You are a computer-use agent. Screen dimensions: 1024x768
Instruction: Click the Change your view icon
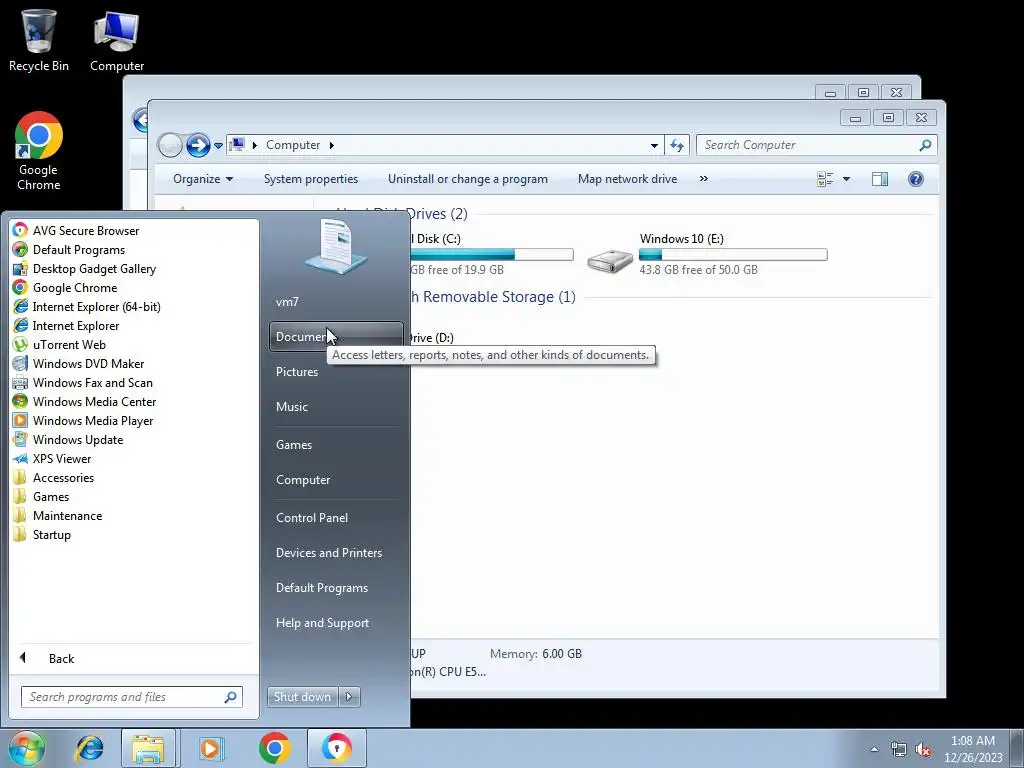(825, 179)
